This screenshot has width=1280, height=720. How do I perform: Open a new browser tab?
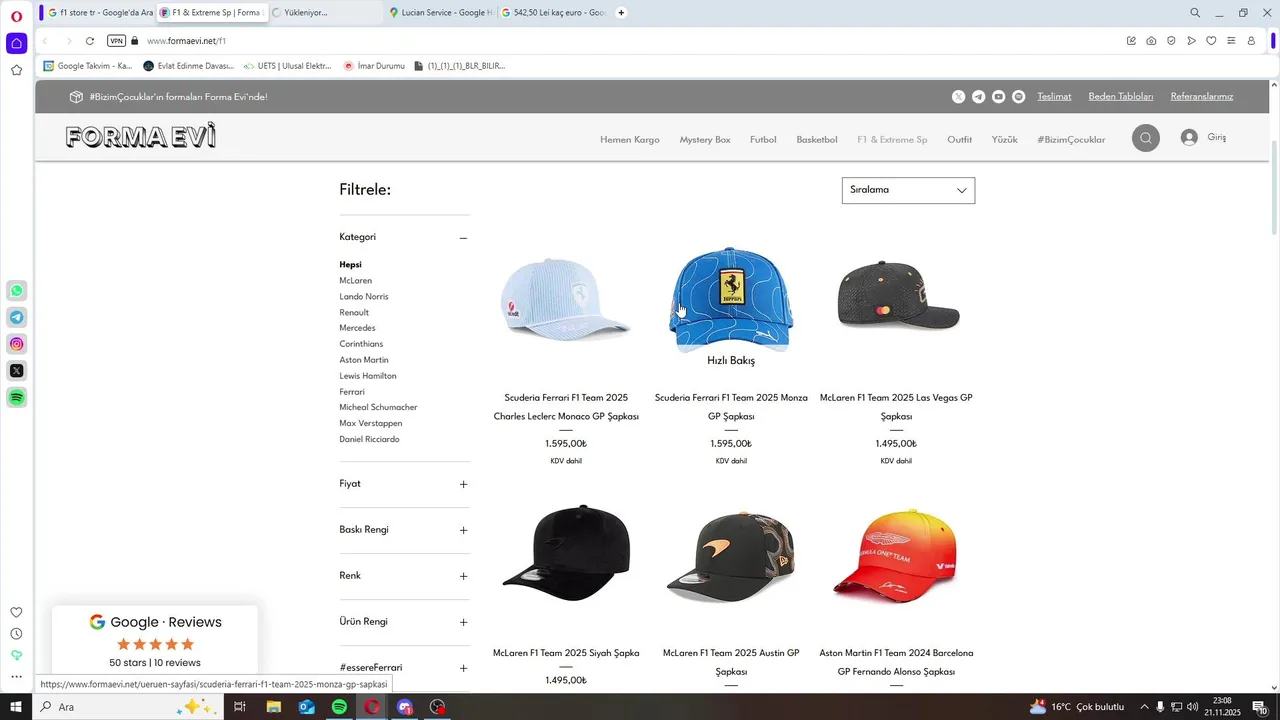pyautogui.click(x=621, y=13)
